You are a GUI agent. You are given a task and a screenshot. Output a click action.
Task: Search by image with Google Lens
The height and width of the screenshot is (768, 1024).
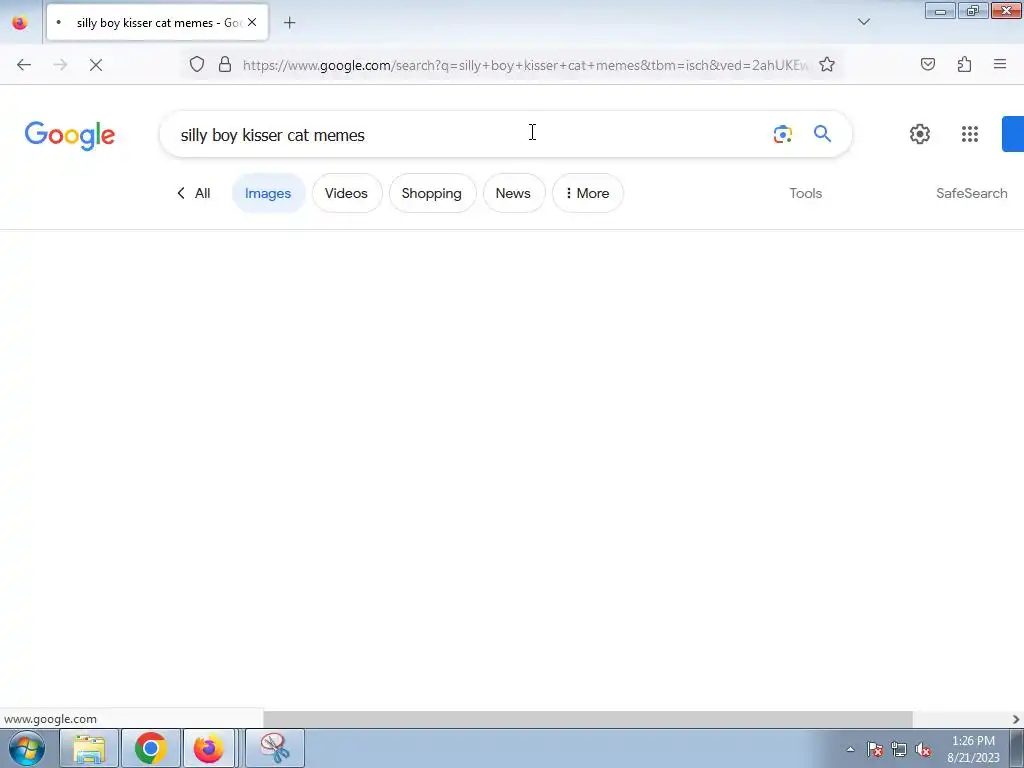782,134
